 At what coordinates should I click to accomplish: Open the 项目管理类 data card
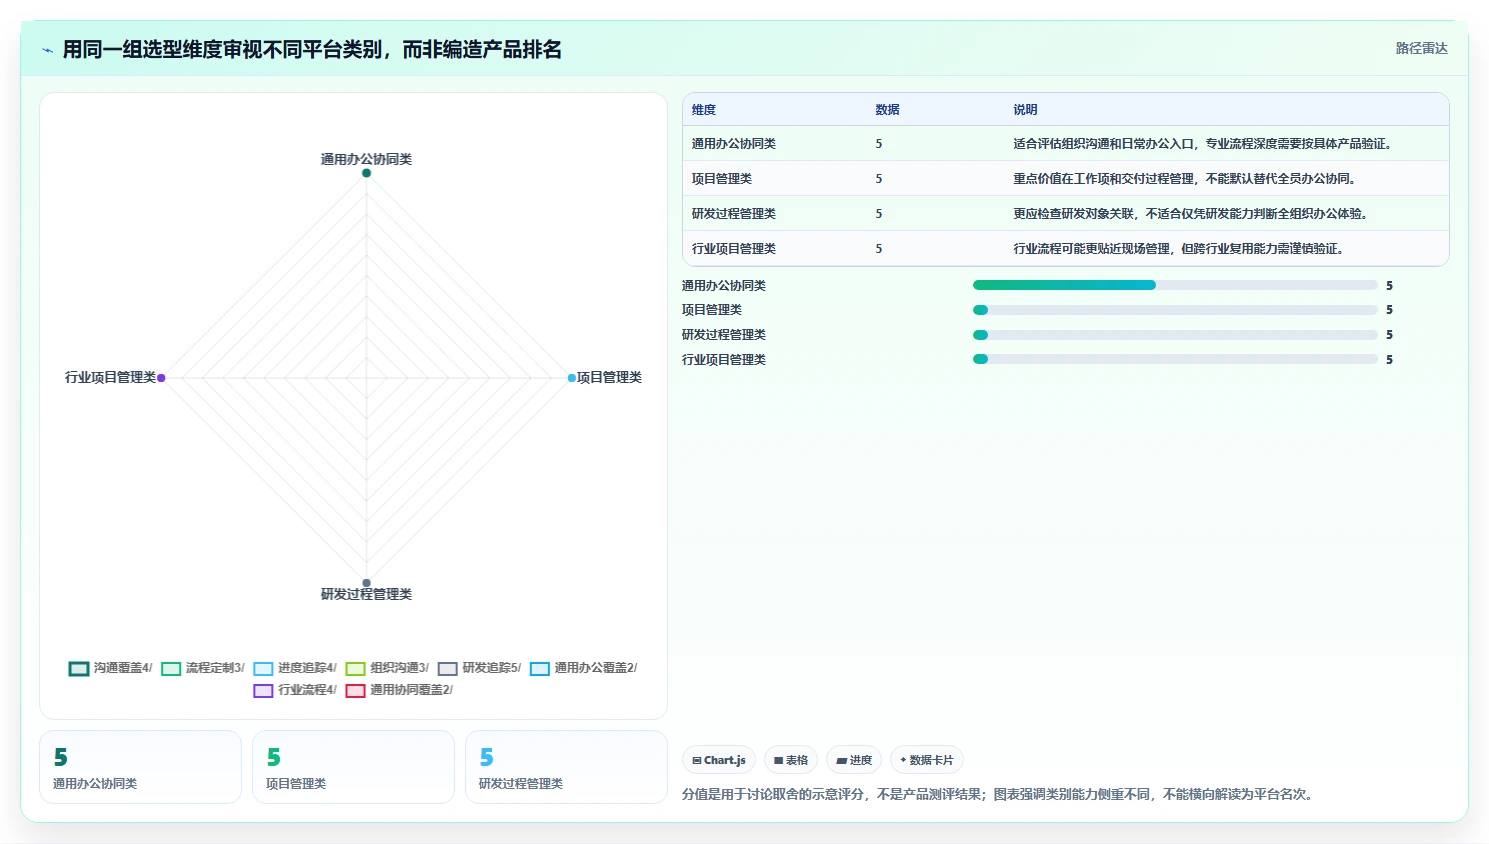[x=353, y=767]
